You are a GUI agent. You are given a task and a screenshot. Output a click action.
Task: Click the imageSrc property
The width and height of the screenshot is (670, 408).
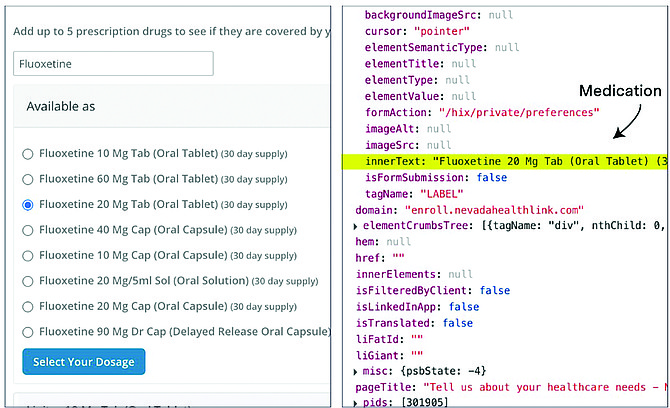(x=408, y=145)
